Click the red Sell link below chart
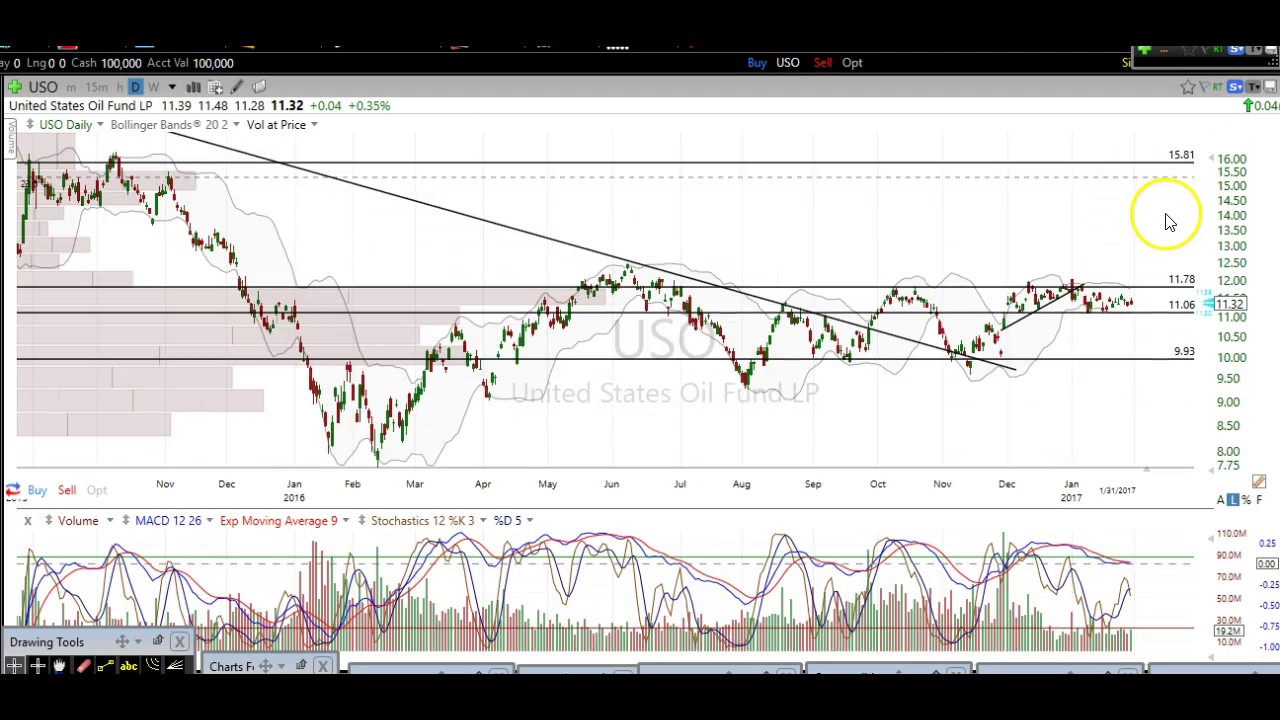Screen dimensions: 1280x720 67,490
